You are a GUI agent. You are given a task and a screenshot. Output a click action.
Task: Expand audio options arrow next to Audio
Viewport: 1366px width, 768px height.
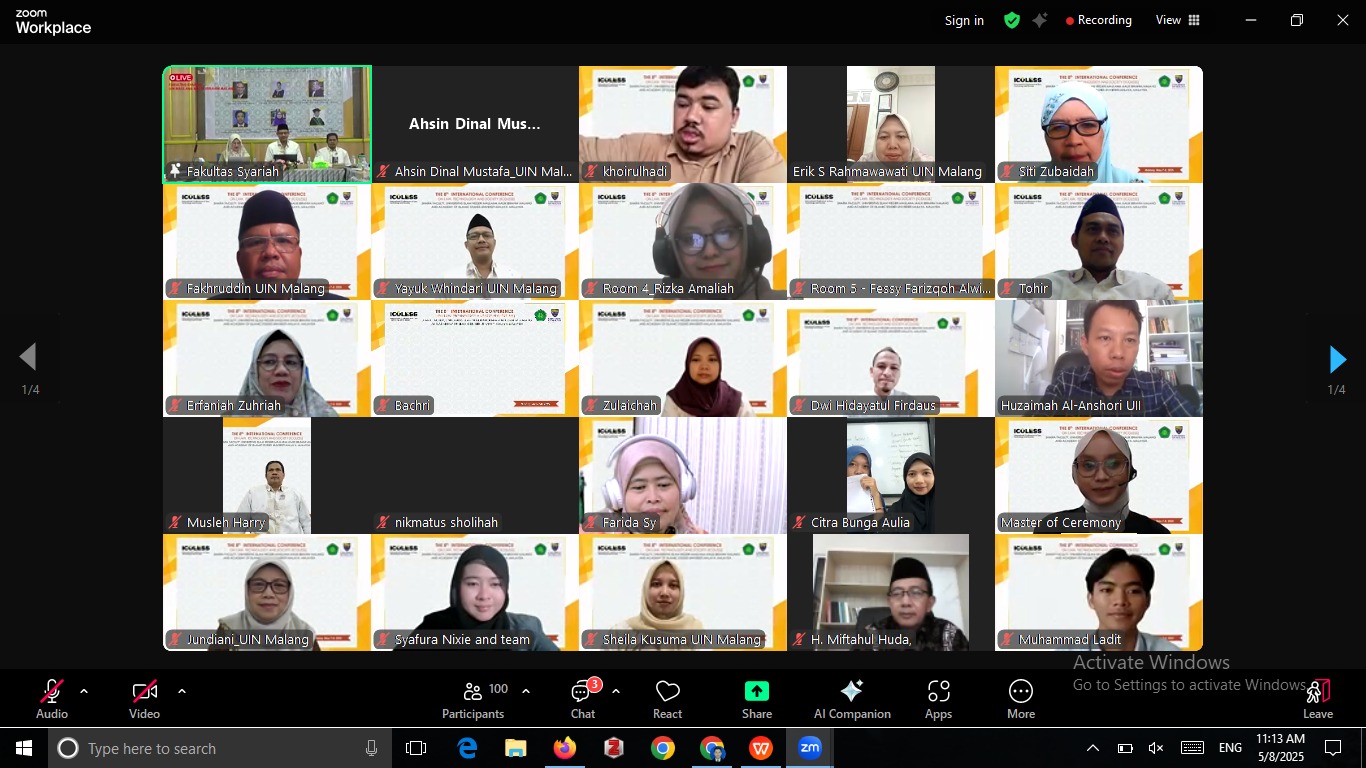tap(84, 691)
